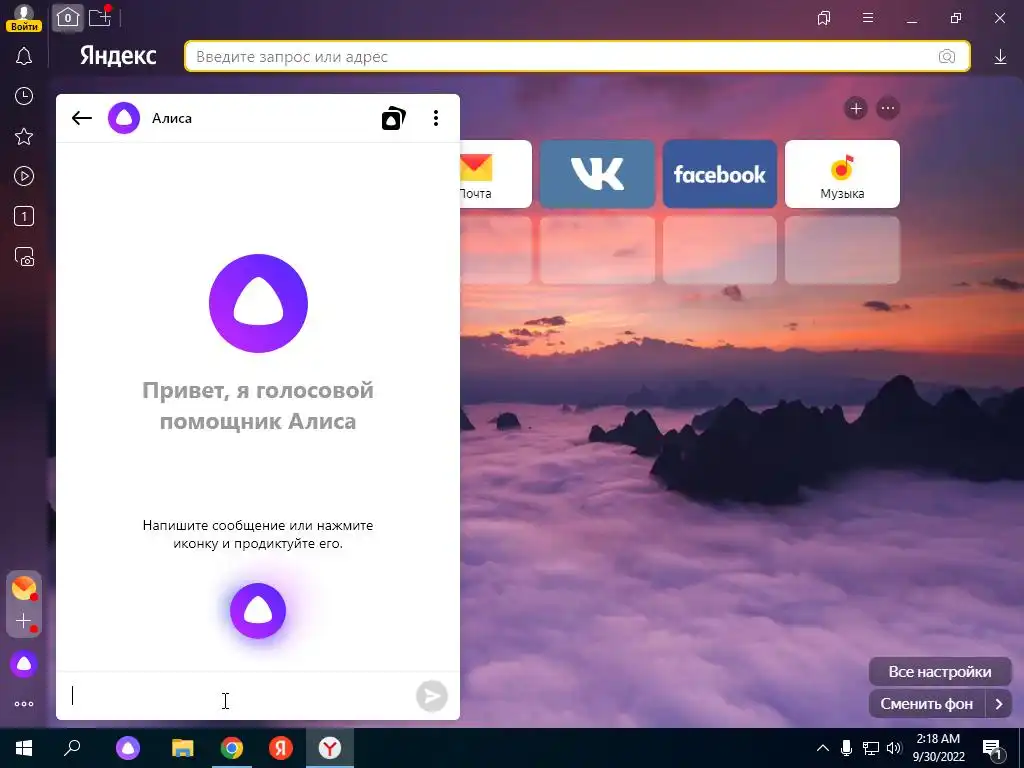Click the large Alice logo in panel
This screenshot has height=768, width=1024.
[259, 304]
